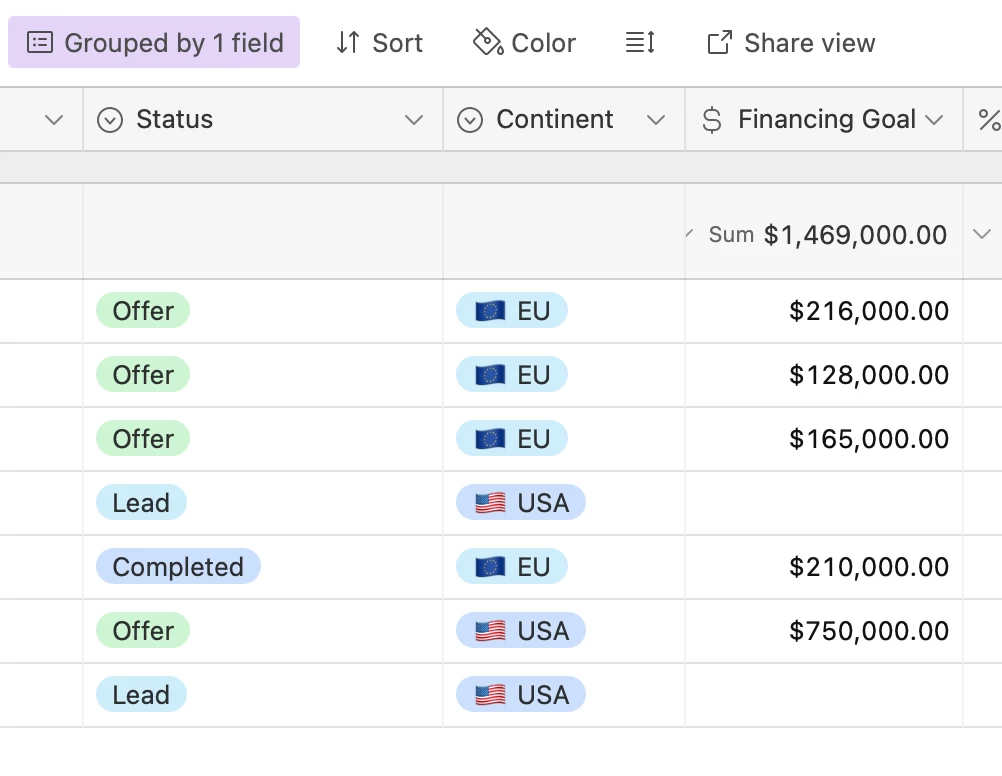Click the percent field icon
The height and width of the screenshot is (776, 1002).
[989, 120]
